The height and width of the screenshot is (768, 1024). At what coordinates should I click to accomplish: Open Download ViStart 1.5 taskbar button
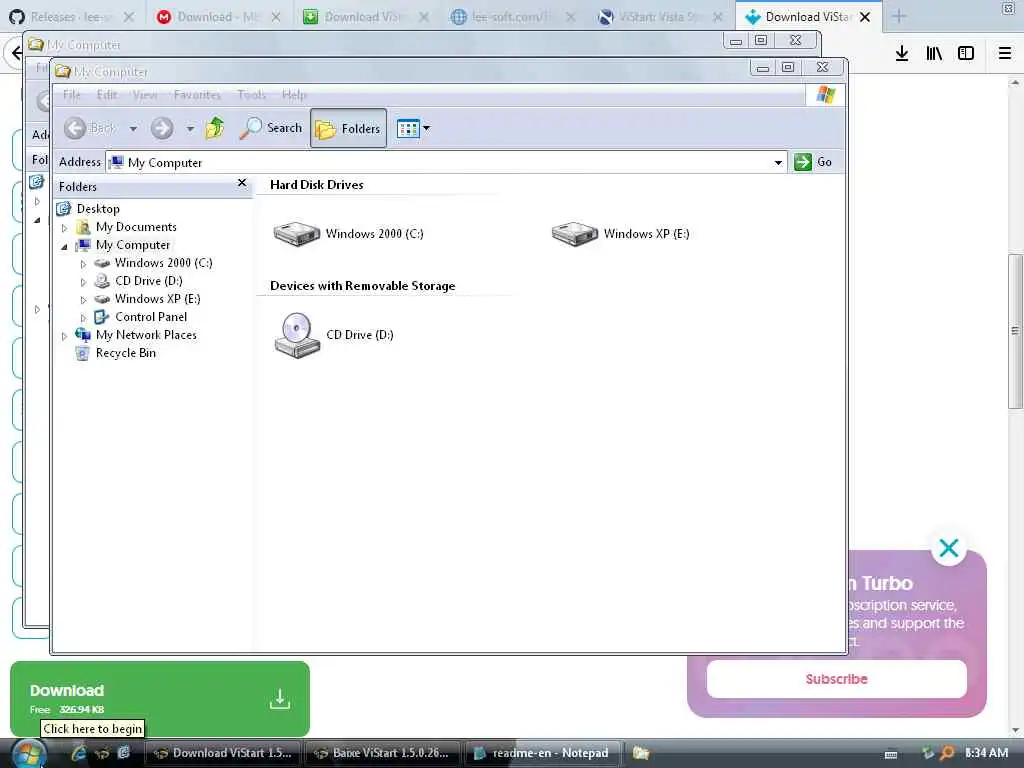223,753
